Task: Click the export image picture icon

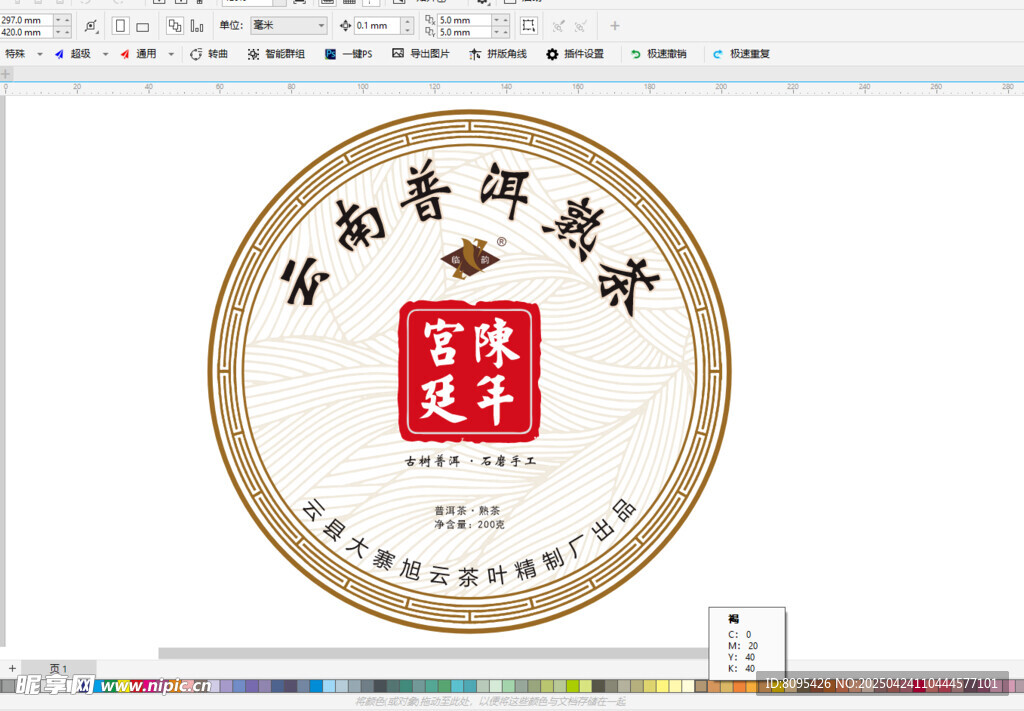Action: click(398, 54)
